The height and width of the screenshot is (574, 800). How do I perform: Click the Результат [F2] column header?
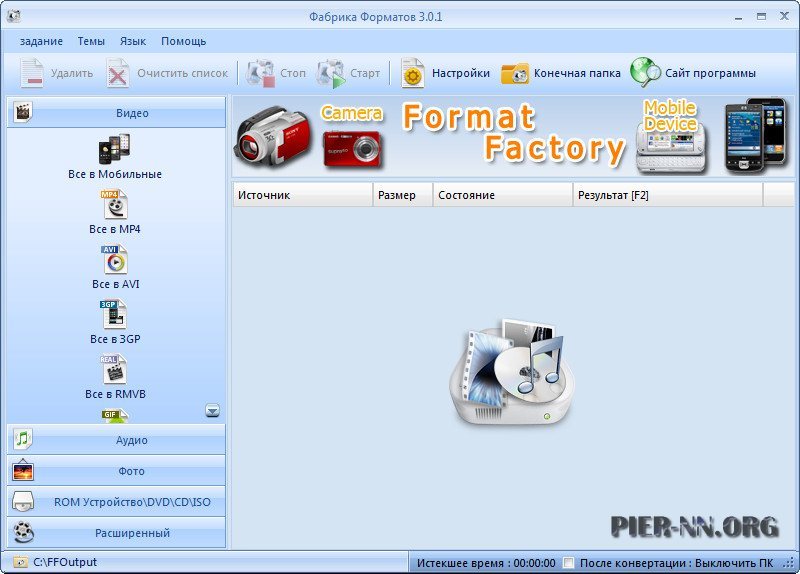pos(668,195)
